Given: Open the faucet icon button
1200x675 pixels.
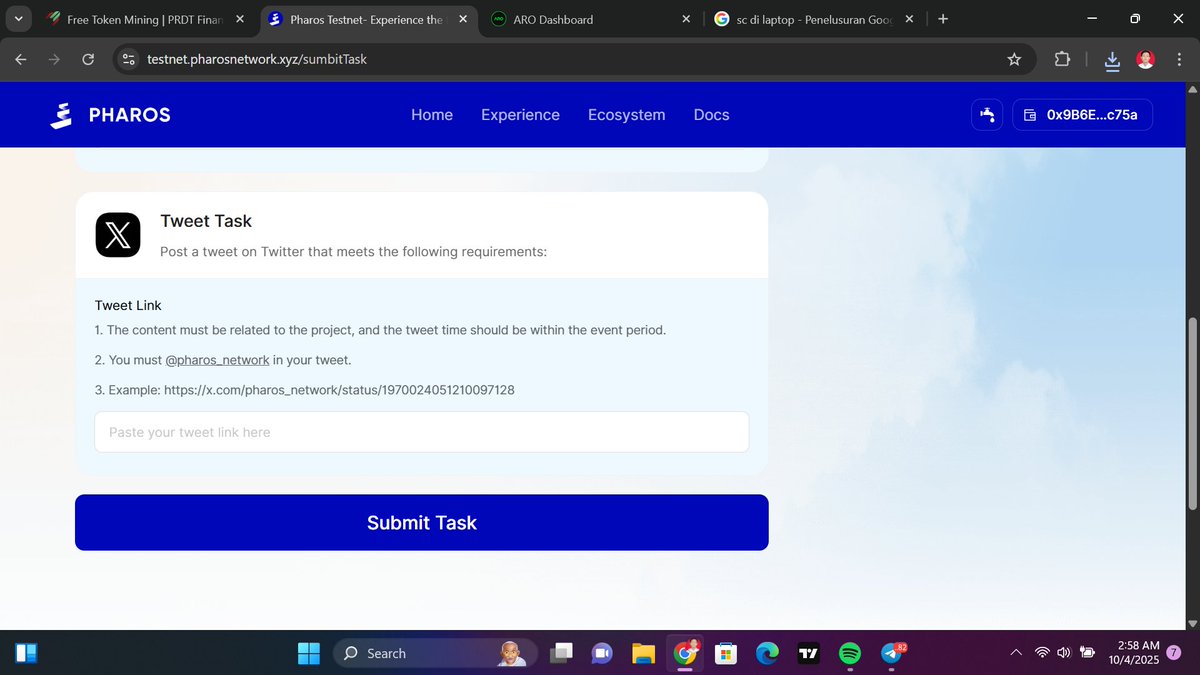Looking at the screenshot, I should (x=987, y=115).
